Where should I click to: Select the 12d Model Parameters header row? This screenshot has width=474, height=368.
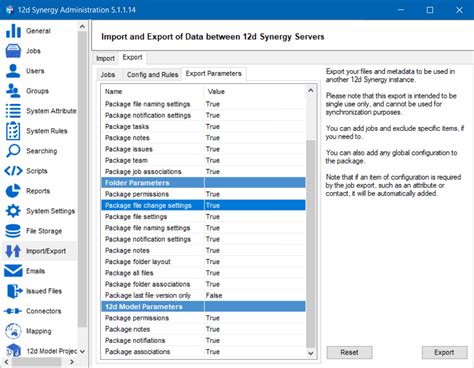coord(203,307)
